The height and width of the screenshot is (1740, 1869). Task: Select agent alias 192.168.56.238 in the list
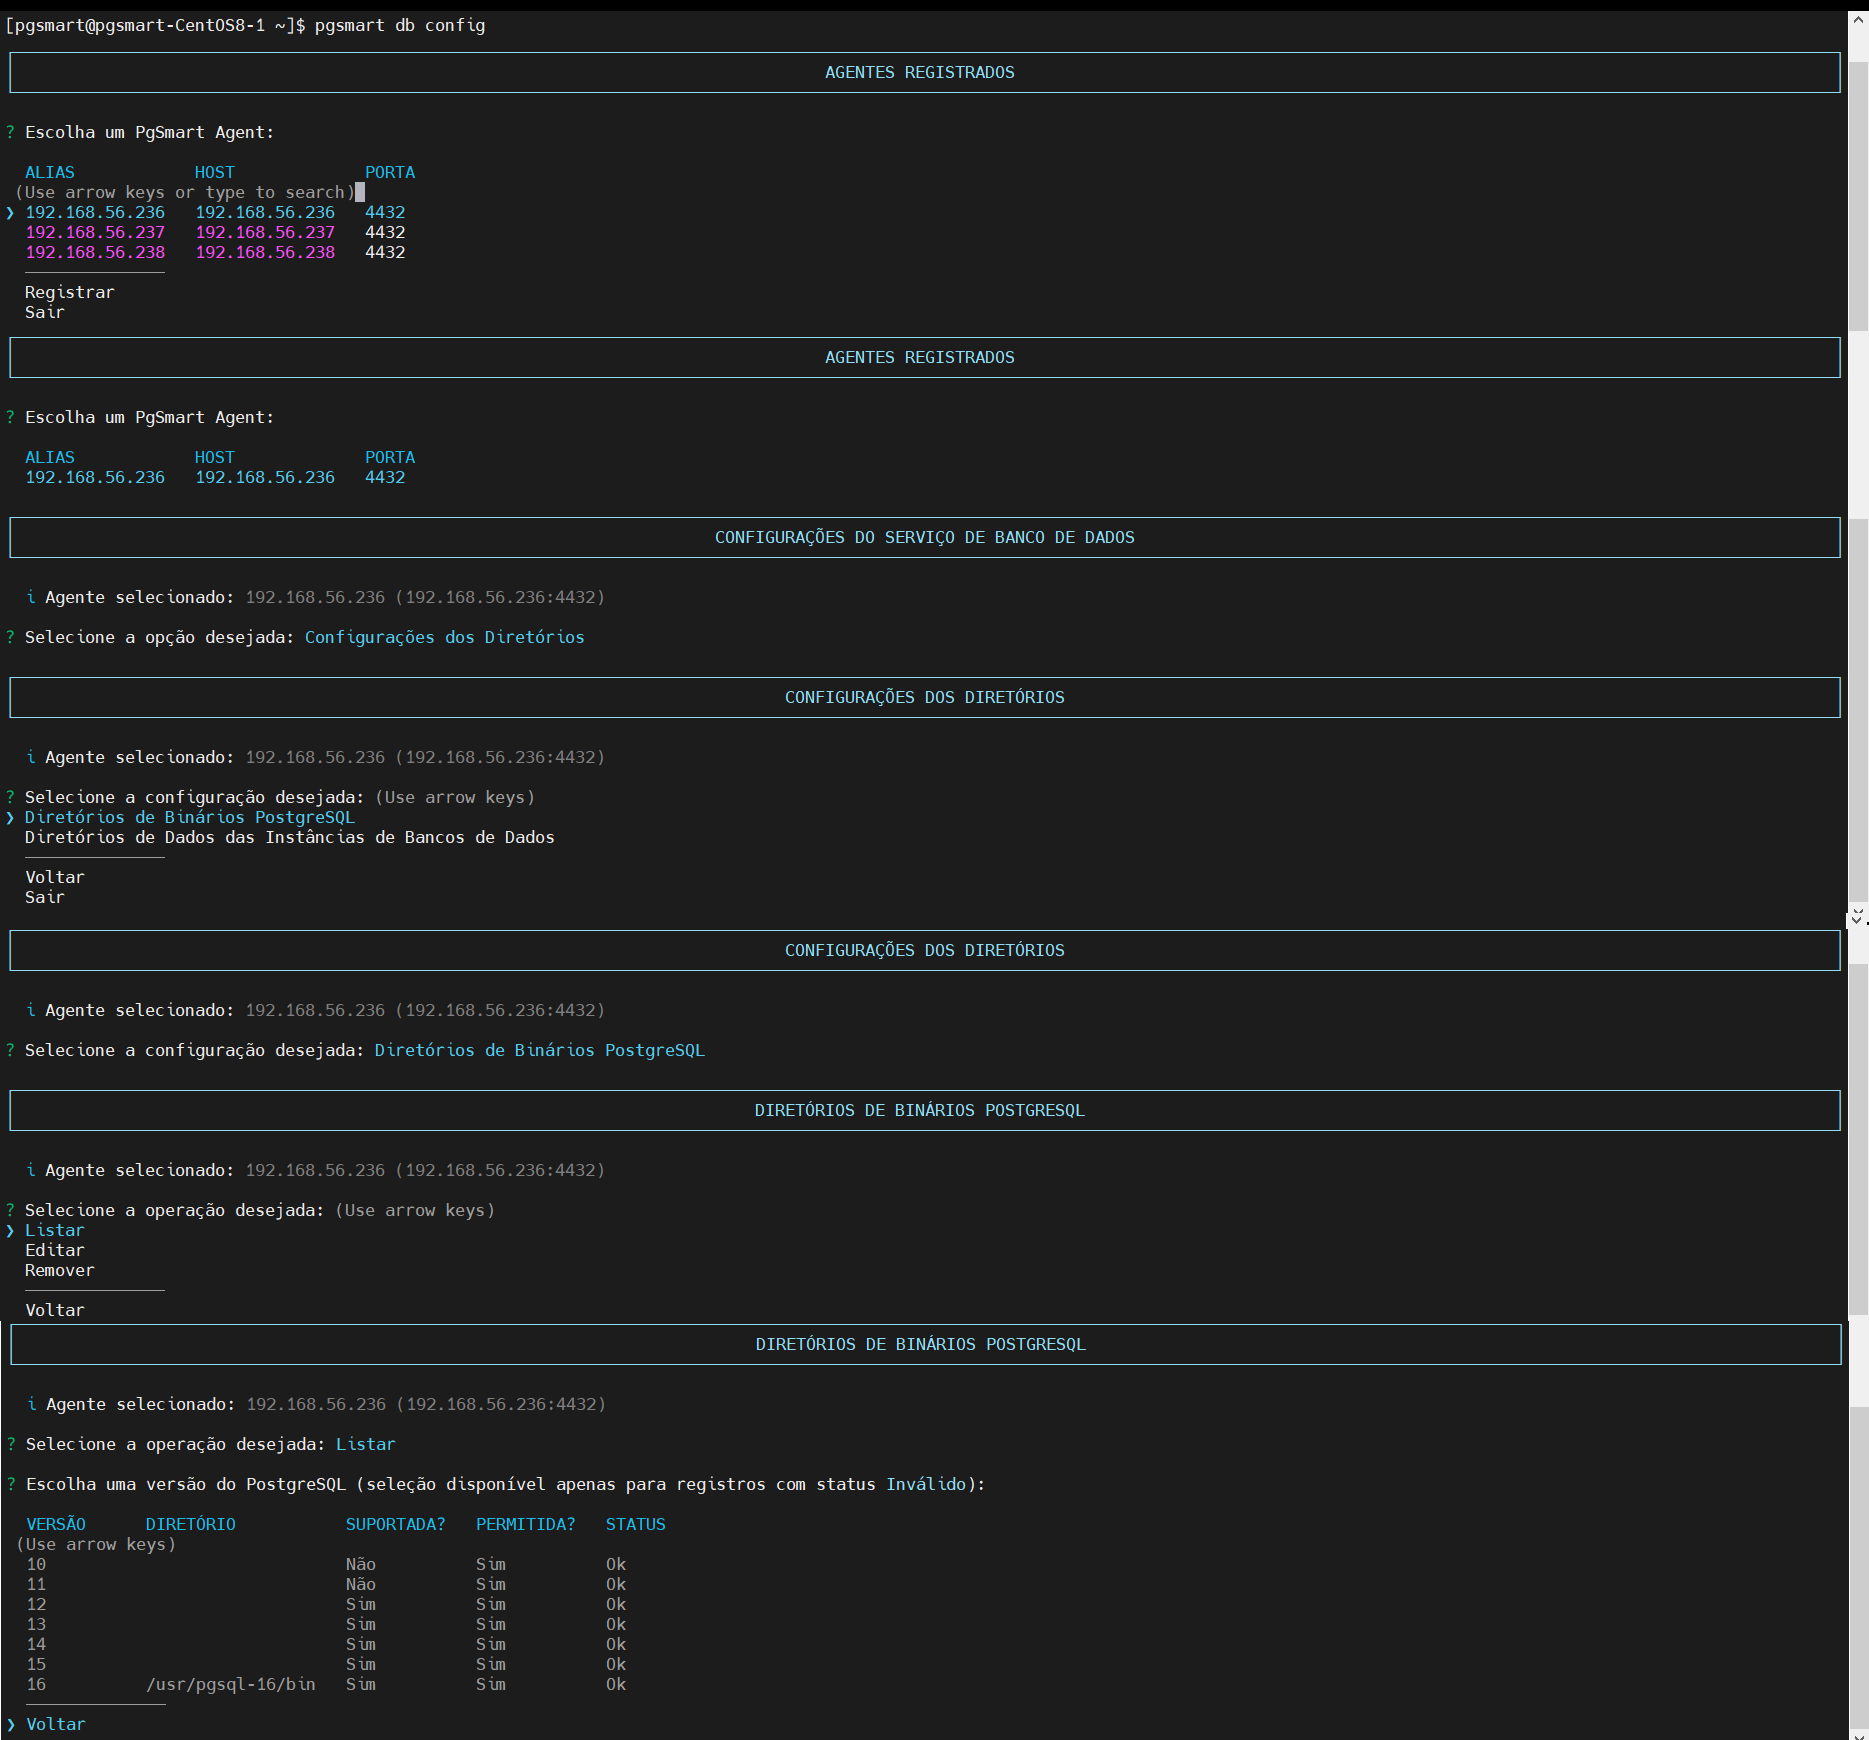[95, 252]
